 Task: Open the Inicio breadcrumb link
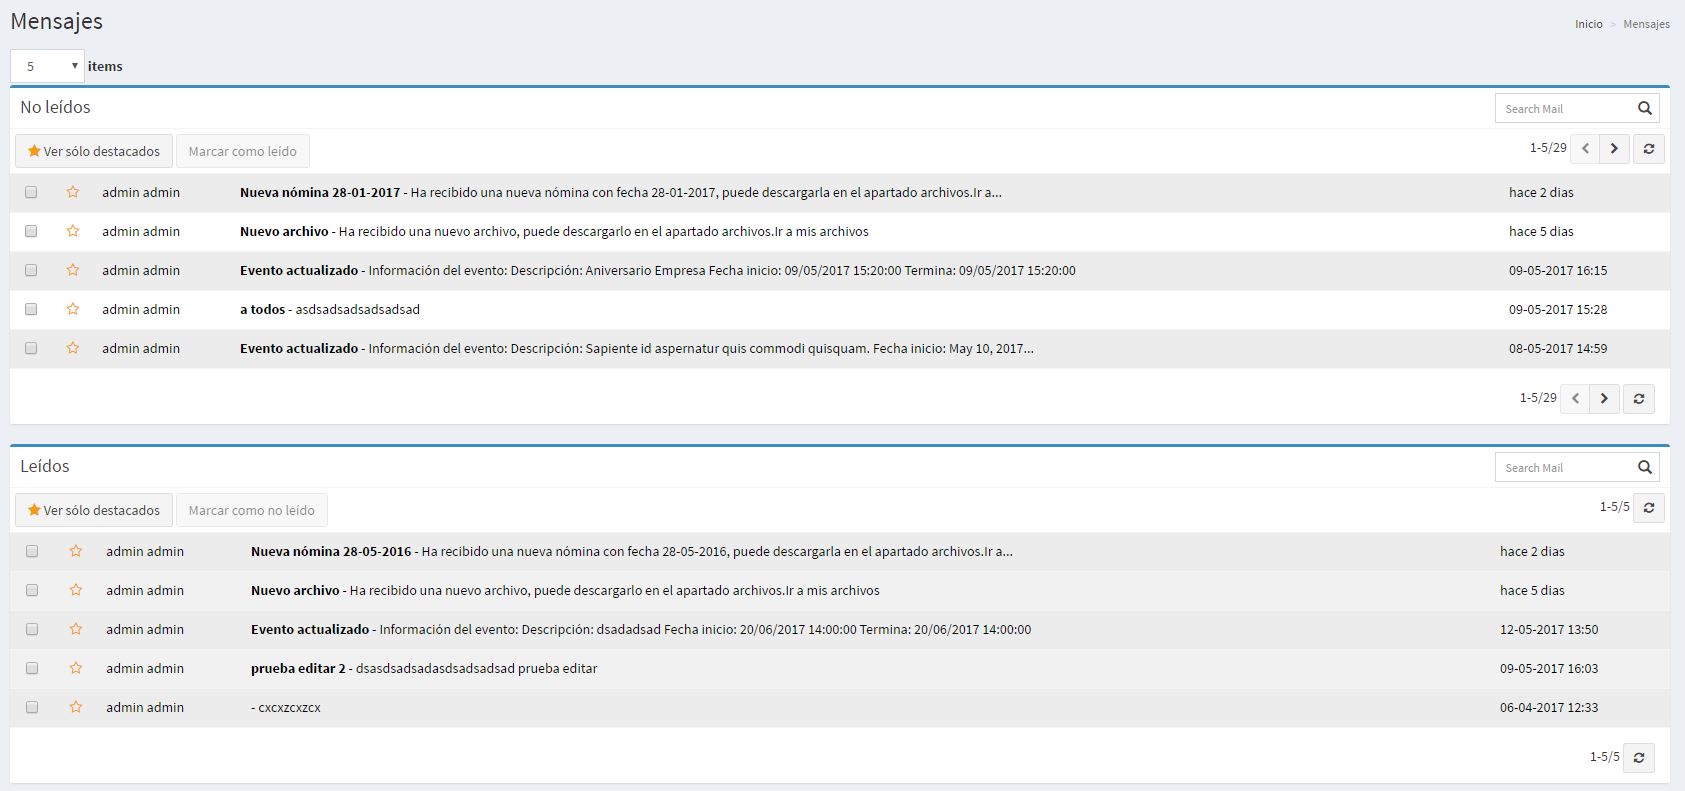pyautogui.click(x=1588, y=24)
